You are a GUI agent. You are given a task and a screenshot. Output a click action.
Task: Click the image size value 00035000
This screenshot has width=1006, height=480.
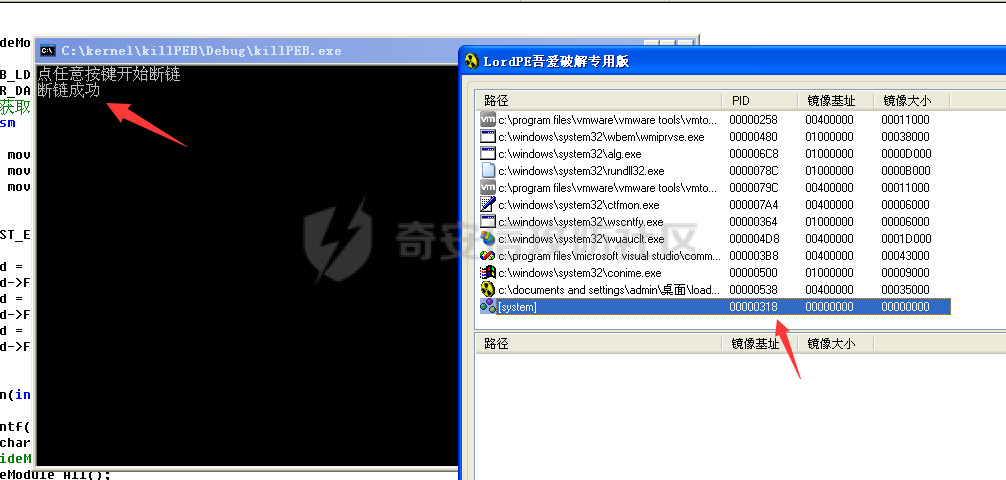tap(905, 290)
